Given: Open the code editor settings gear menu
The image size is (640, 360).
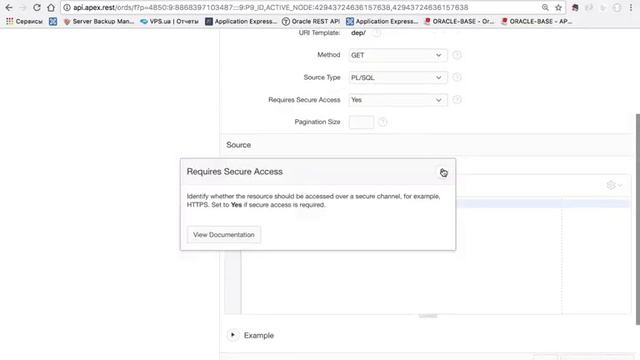Looking at the screenshot, I should [x=614, y=185].
